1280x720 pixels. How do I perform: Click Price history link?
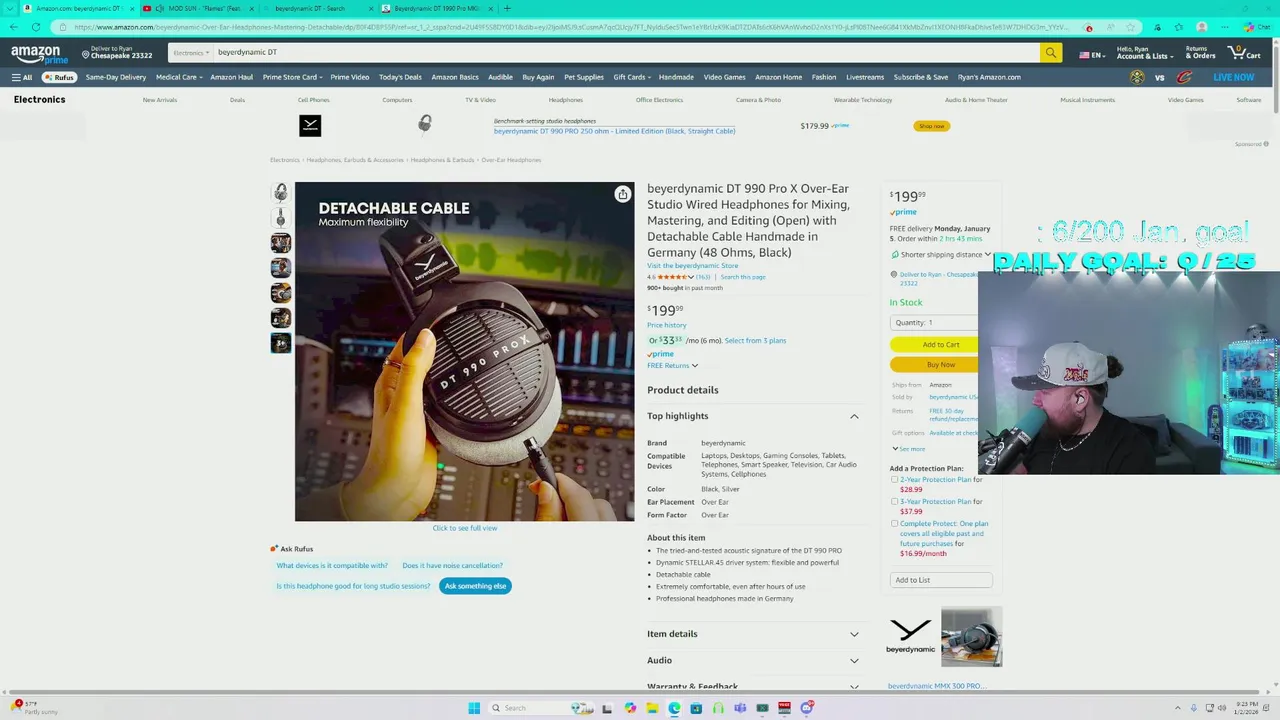click(667, 325)
